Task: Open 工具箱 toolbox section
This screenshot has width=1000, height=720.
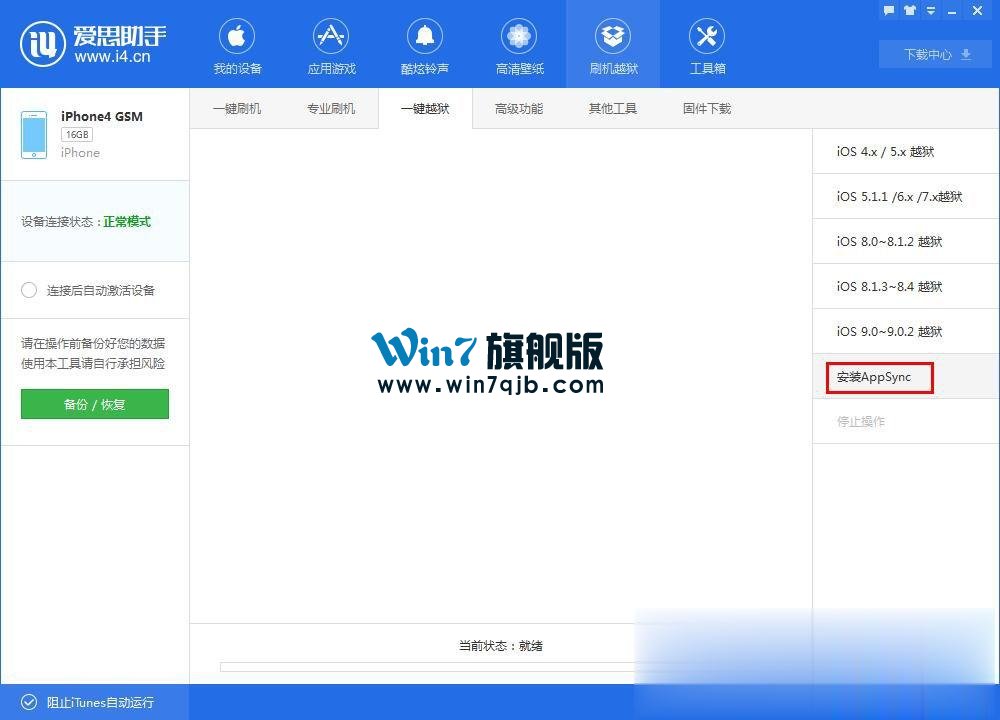Action: [x=707, y=45]
